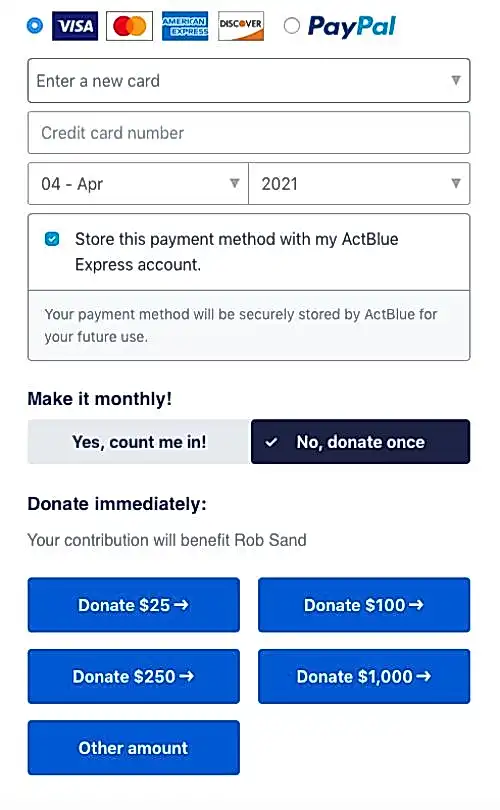Open the expiration year 2021 dropdown
500x810 pixels.
click(x=360, y=184)
